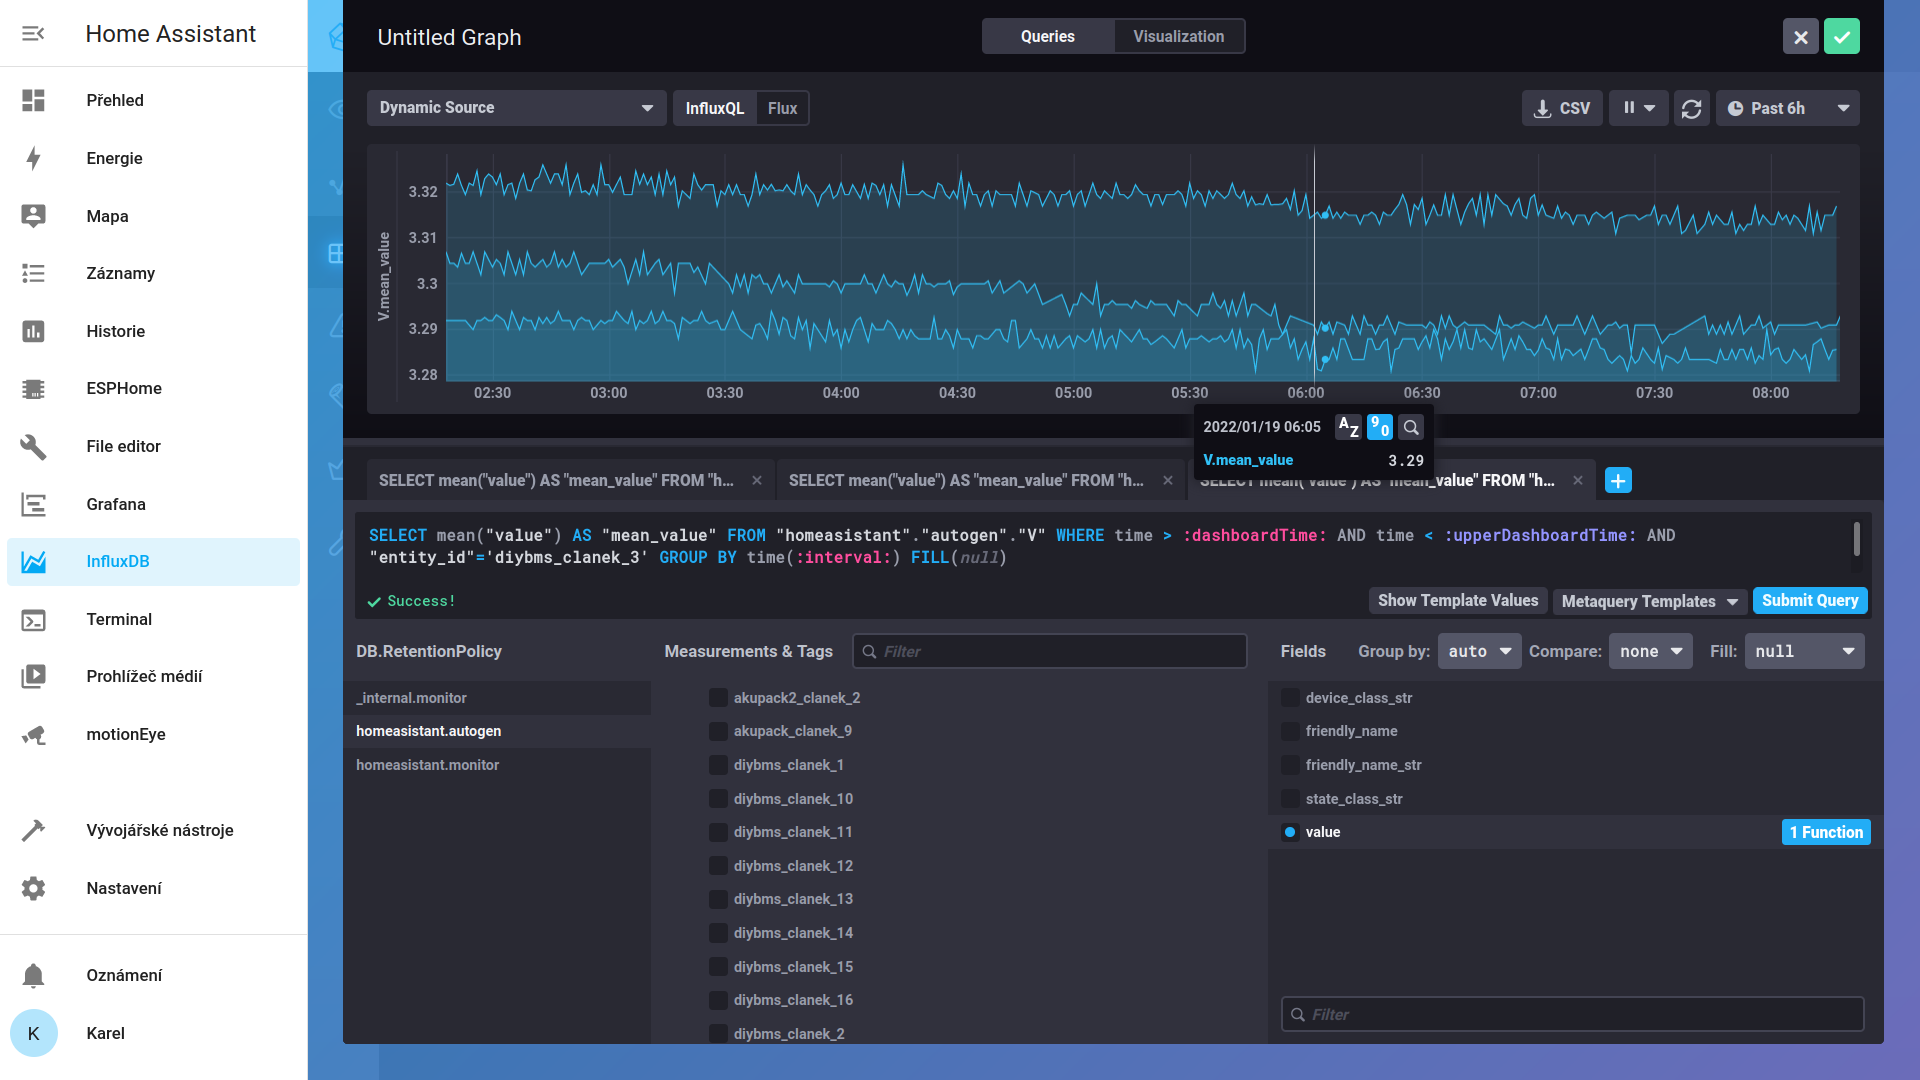Click Submit Query button
The image size is (1920, 1080).
1810,601
